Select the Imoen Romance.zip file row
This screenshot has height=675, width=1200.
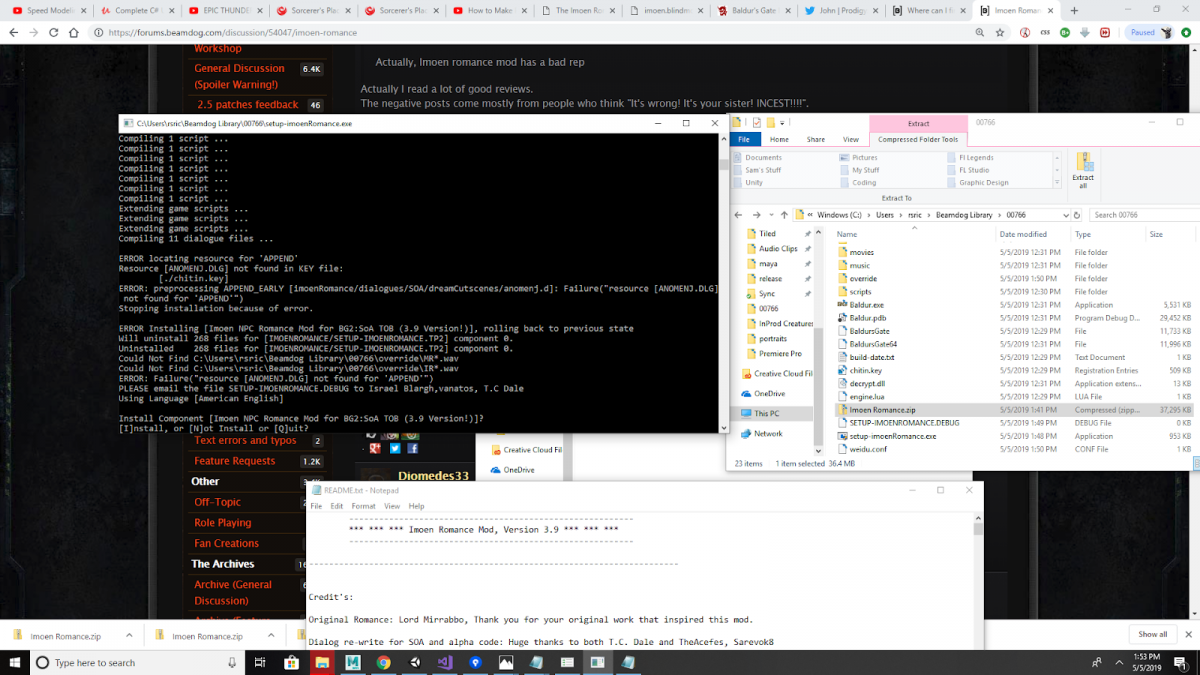[1013, 410]
